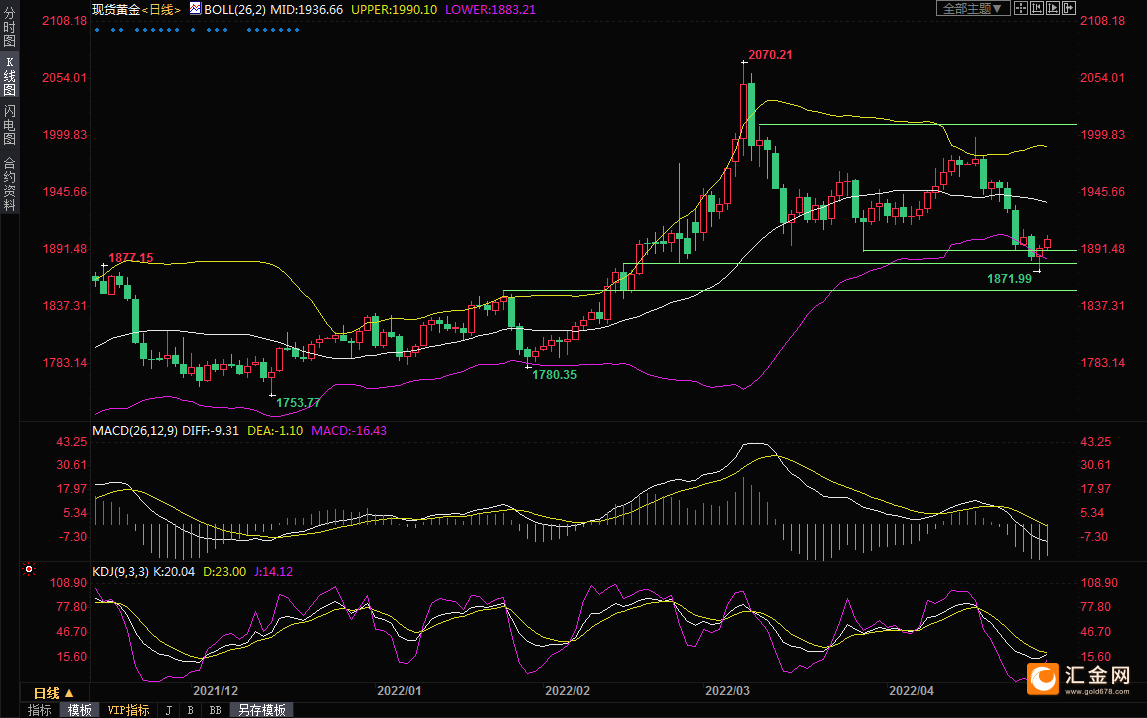Image resolution: width=1147 pixels, height=718 pixels.
Task: Click the 1753.77 low price label
Action: (x=298, y=402)
